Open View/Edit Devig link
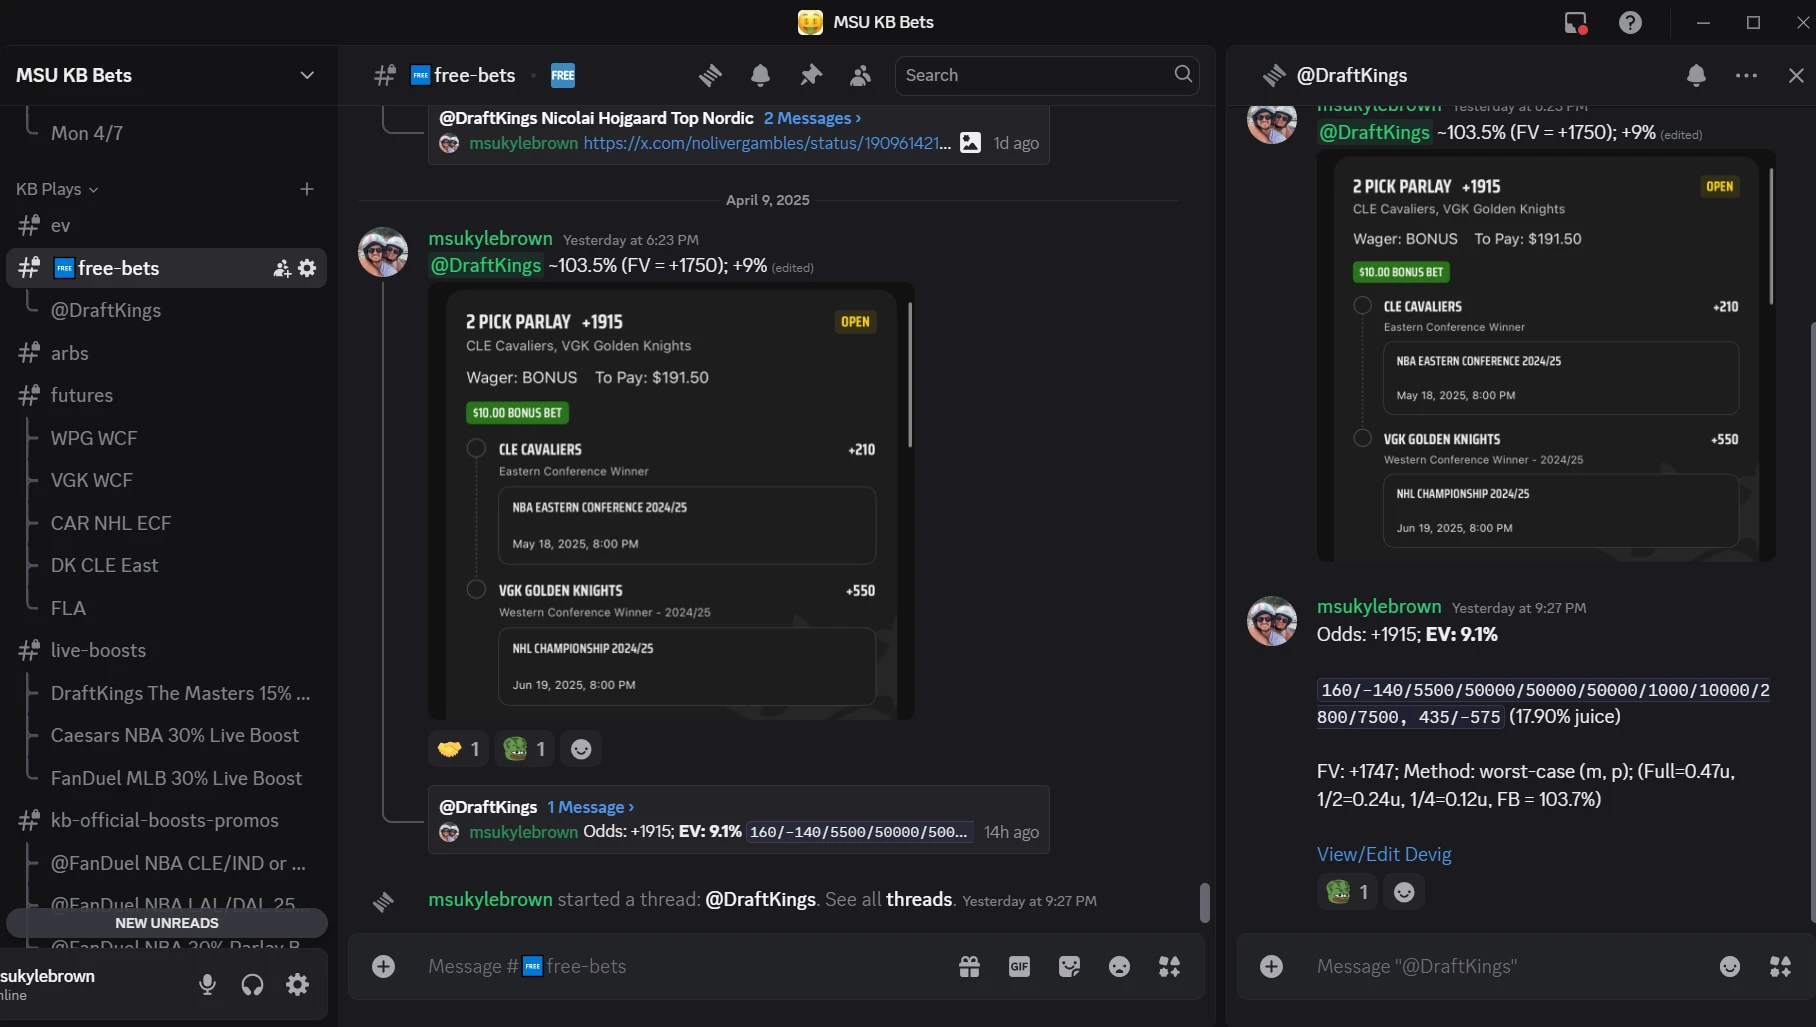Viewport: 1816px width, 1027px height. coord(1384,854)
